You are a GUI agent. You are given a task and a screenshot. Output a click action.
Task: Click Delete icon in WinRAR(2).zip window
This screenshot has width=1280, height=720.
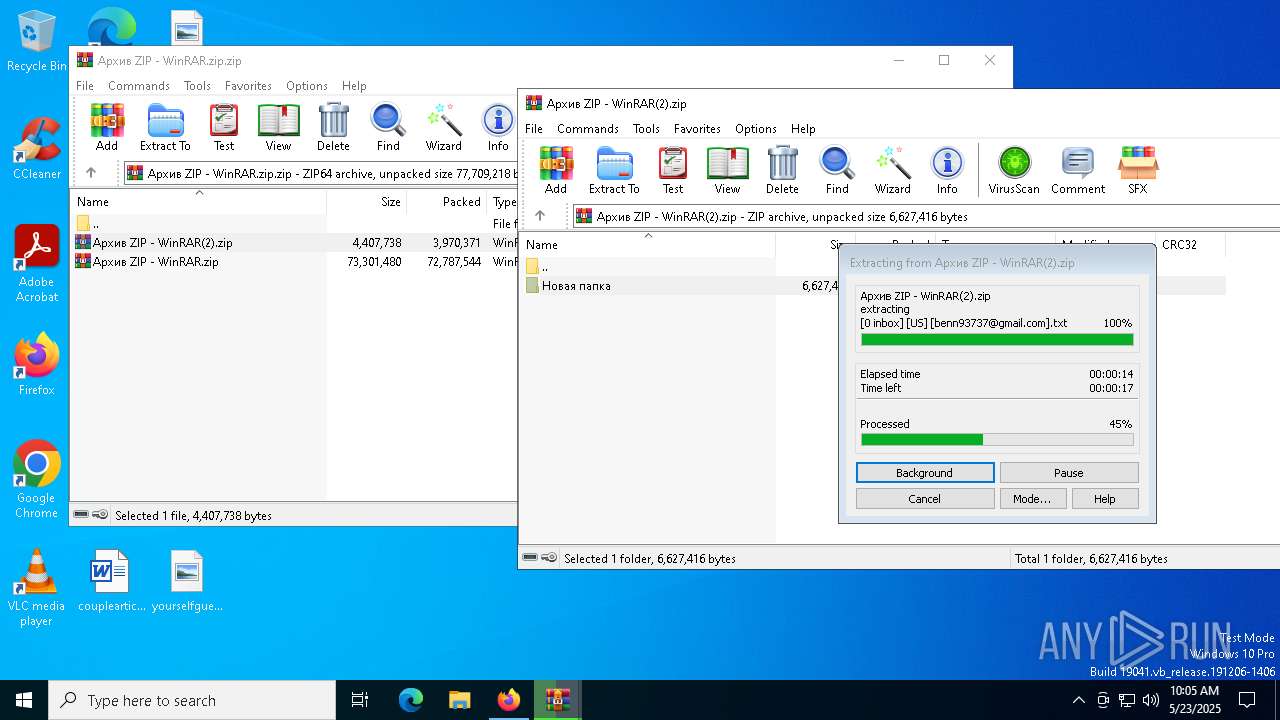pyautogui.click(x=782, y=169)
